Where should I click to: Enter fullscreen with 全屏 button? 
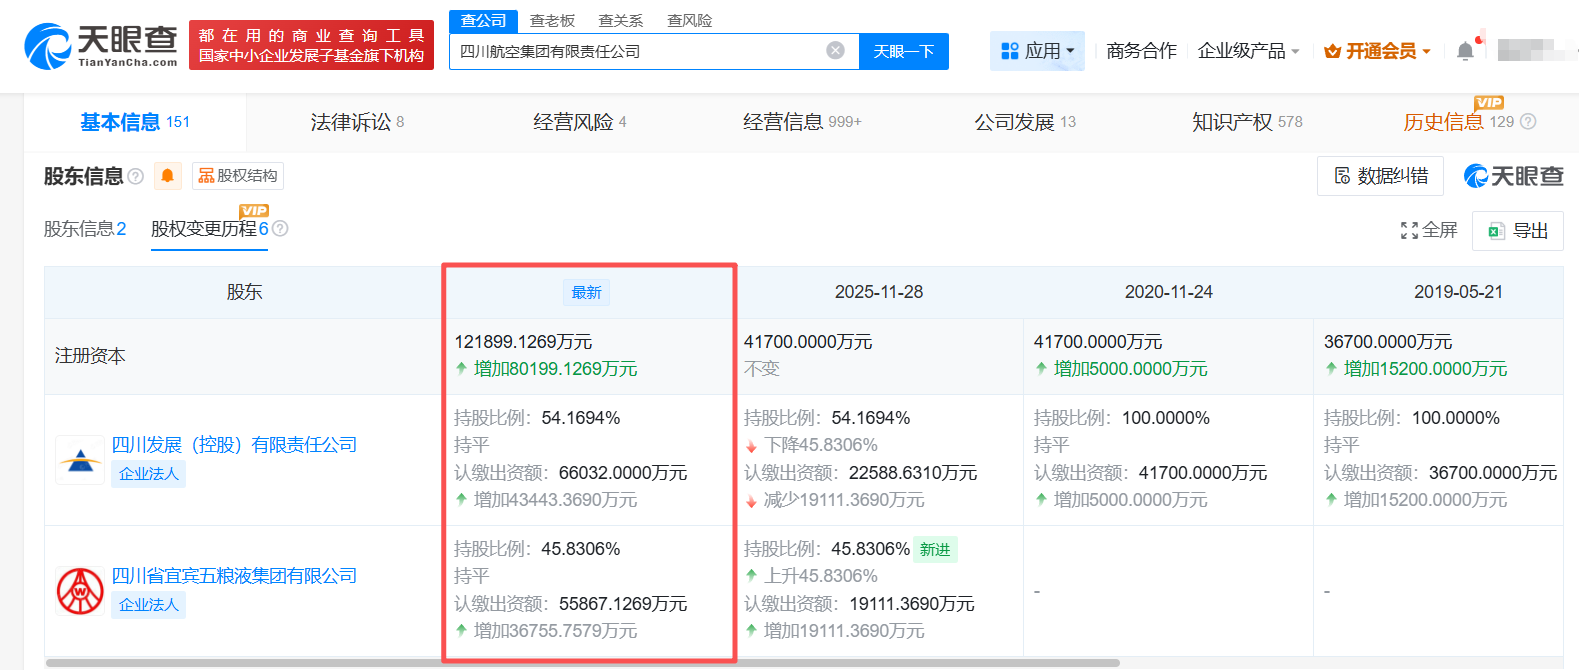pos(1429,231)
